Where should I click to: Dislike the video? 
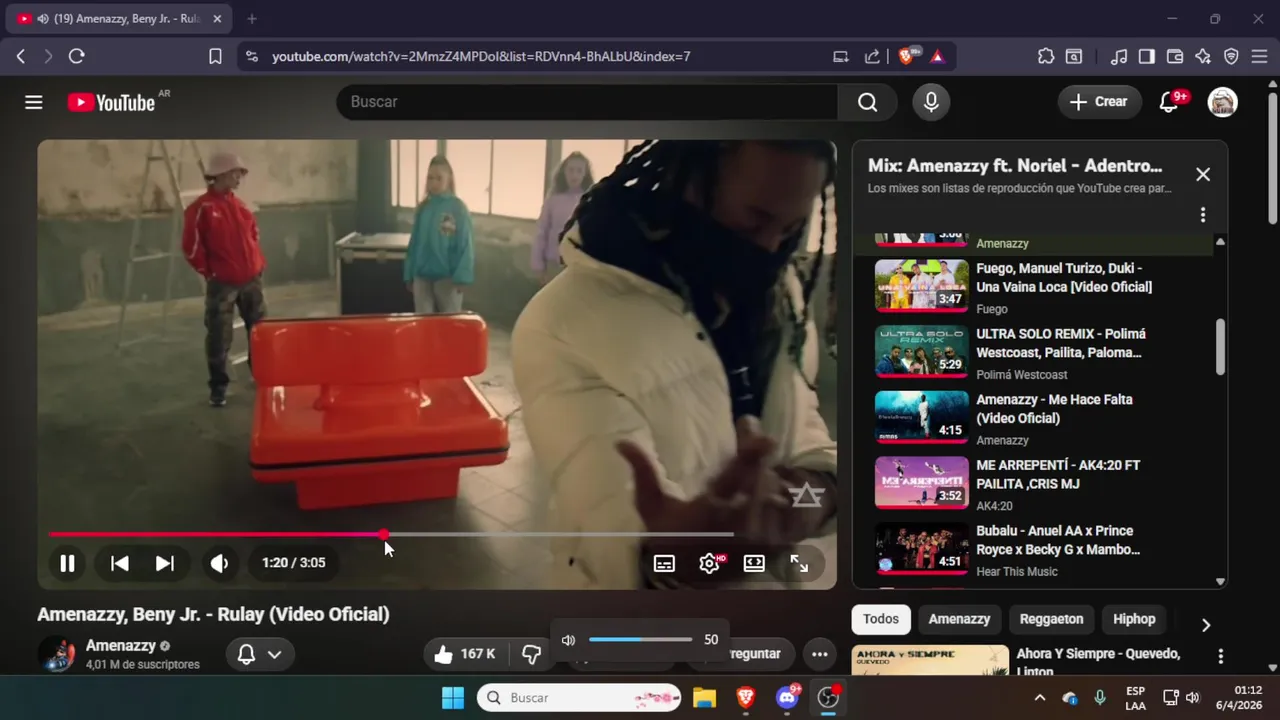tap(532, 654)
